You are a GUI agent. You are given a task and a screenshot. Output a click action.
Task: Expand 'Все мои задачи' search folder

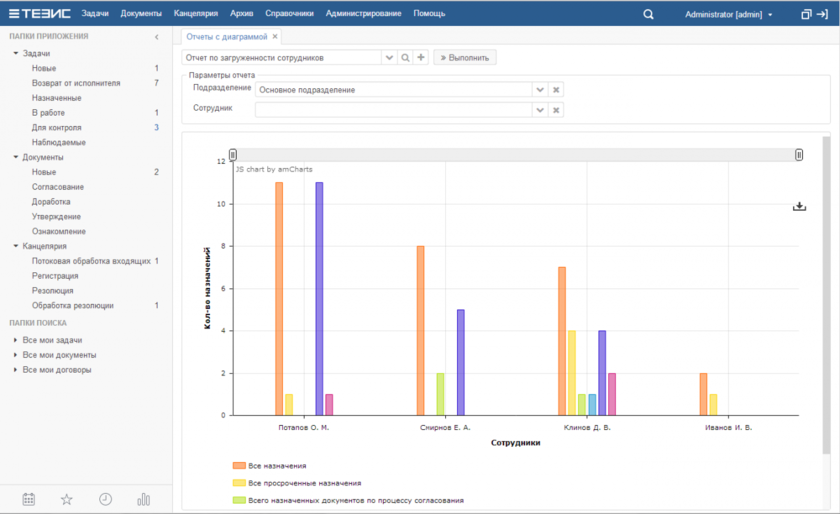click(x=15, y=340)
